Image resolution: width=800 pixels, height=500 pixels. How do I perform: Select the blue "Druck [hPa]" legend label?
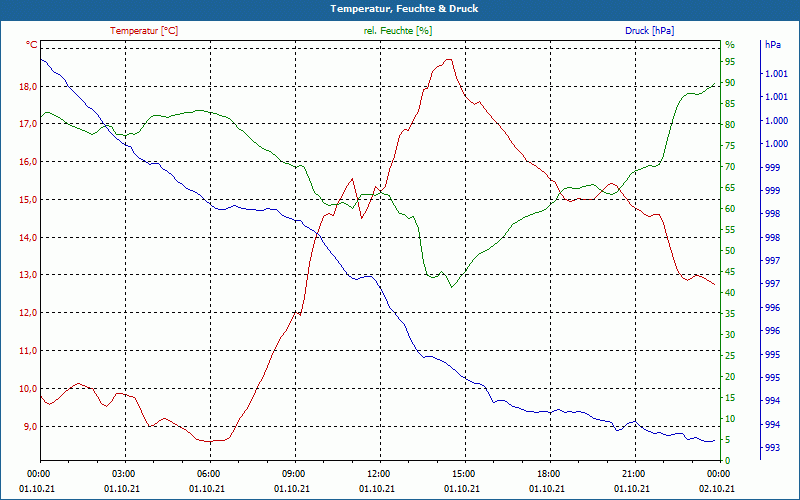click(x=649, y=31)
